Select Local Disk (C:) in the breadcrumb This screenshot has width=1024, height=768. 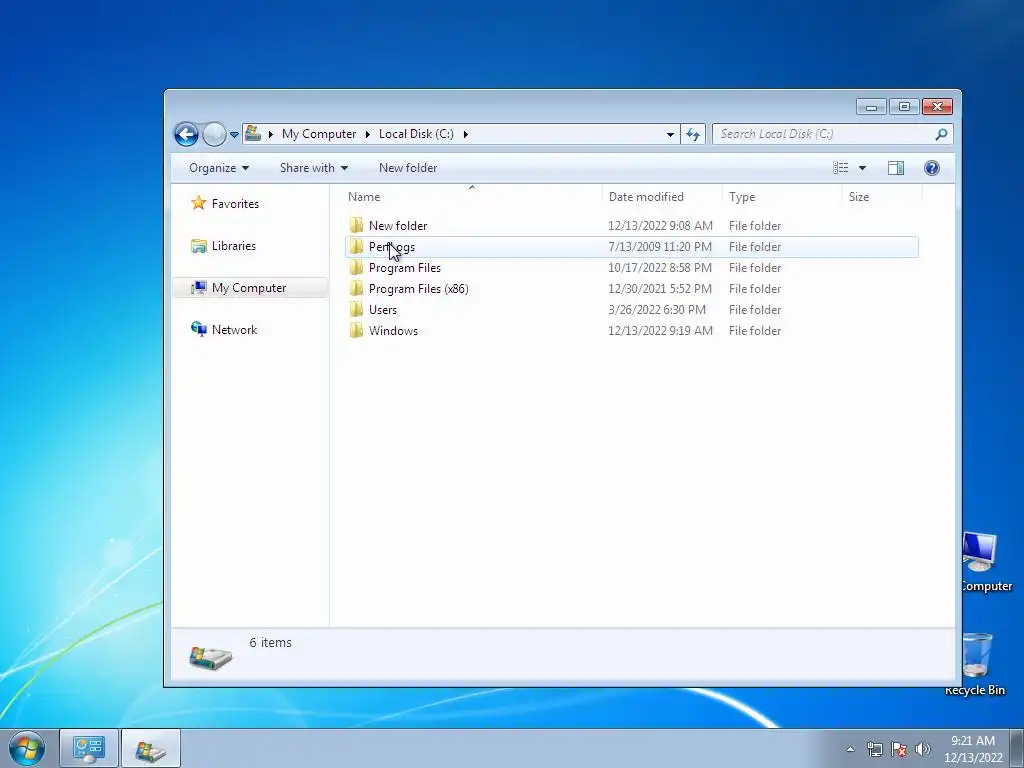coord(416,134)
